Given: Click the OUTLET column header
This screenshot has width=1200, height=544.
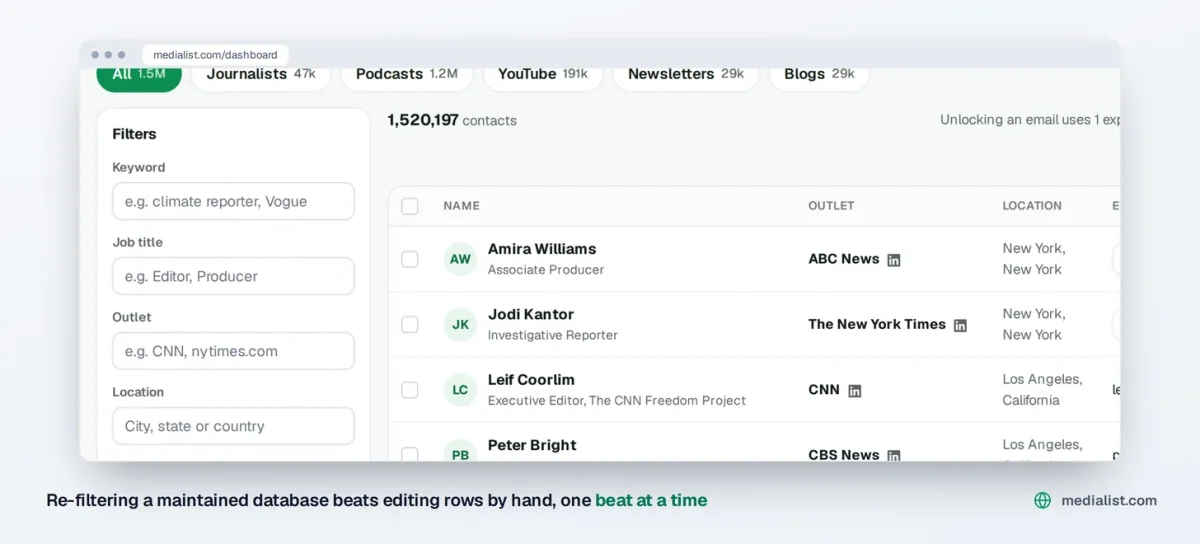Looking at the screenshot, I should tap(831, 206).
